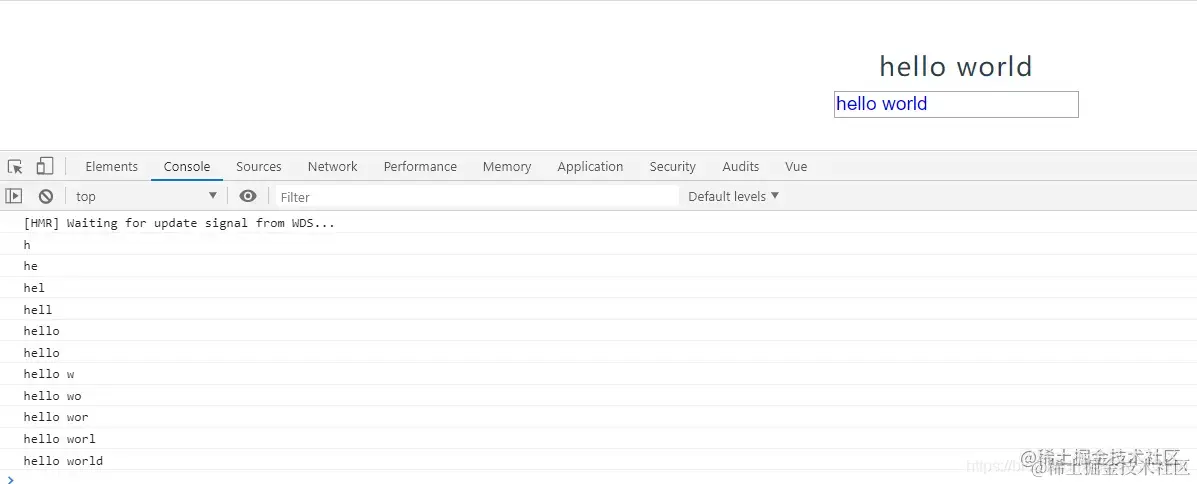This screenshot has width=1197, height=484.
Task: Click the hello world page heading
Action: coord(956,66)
